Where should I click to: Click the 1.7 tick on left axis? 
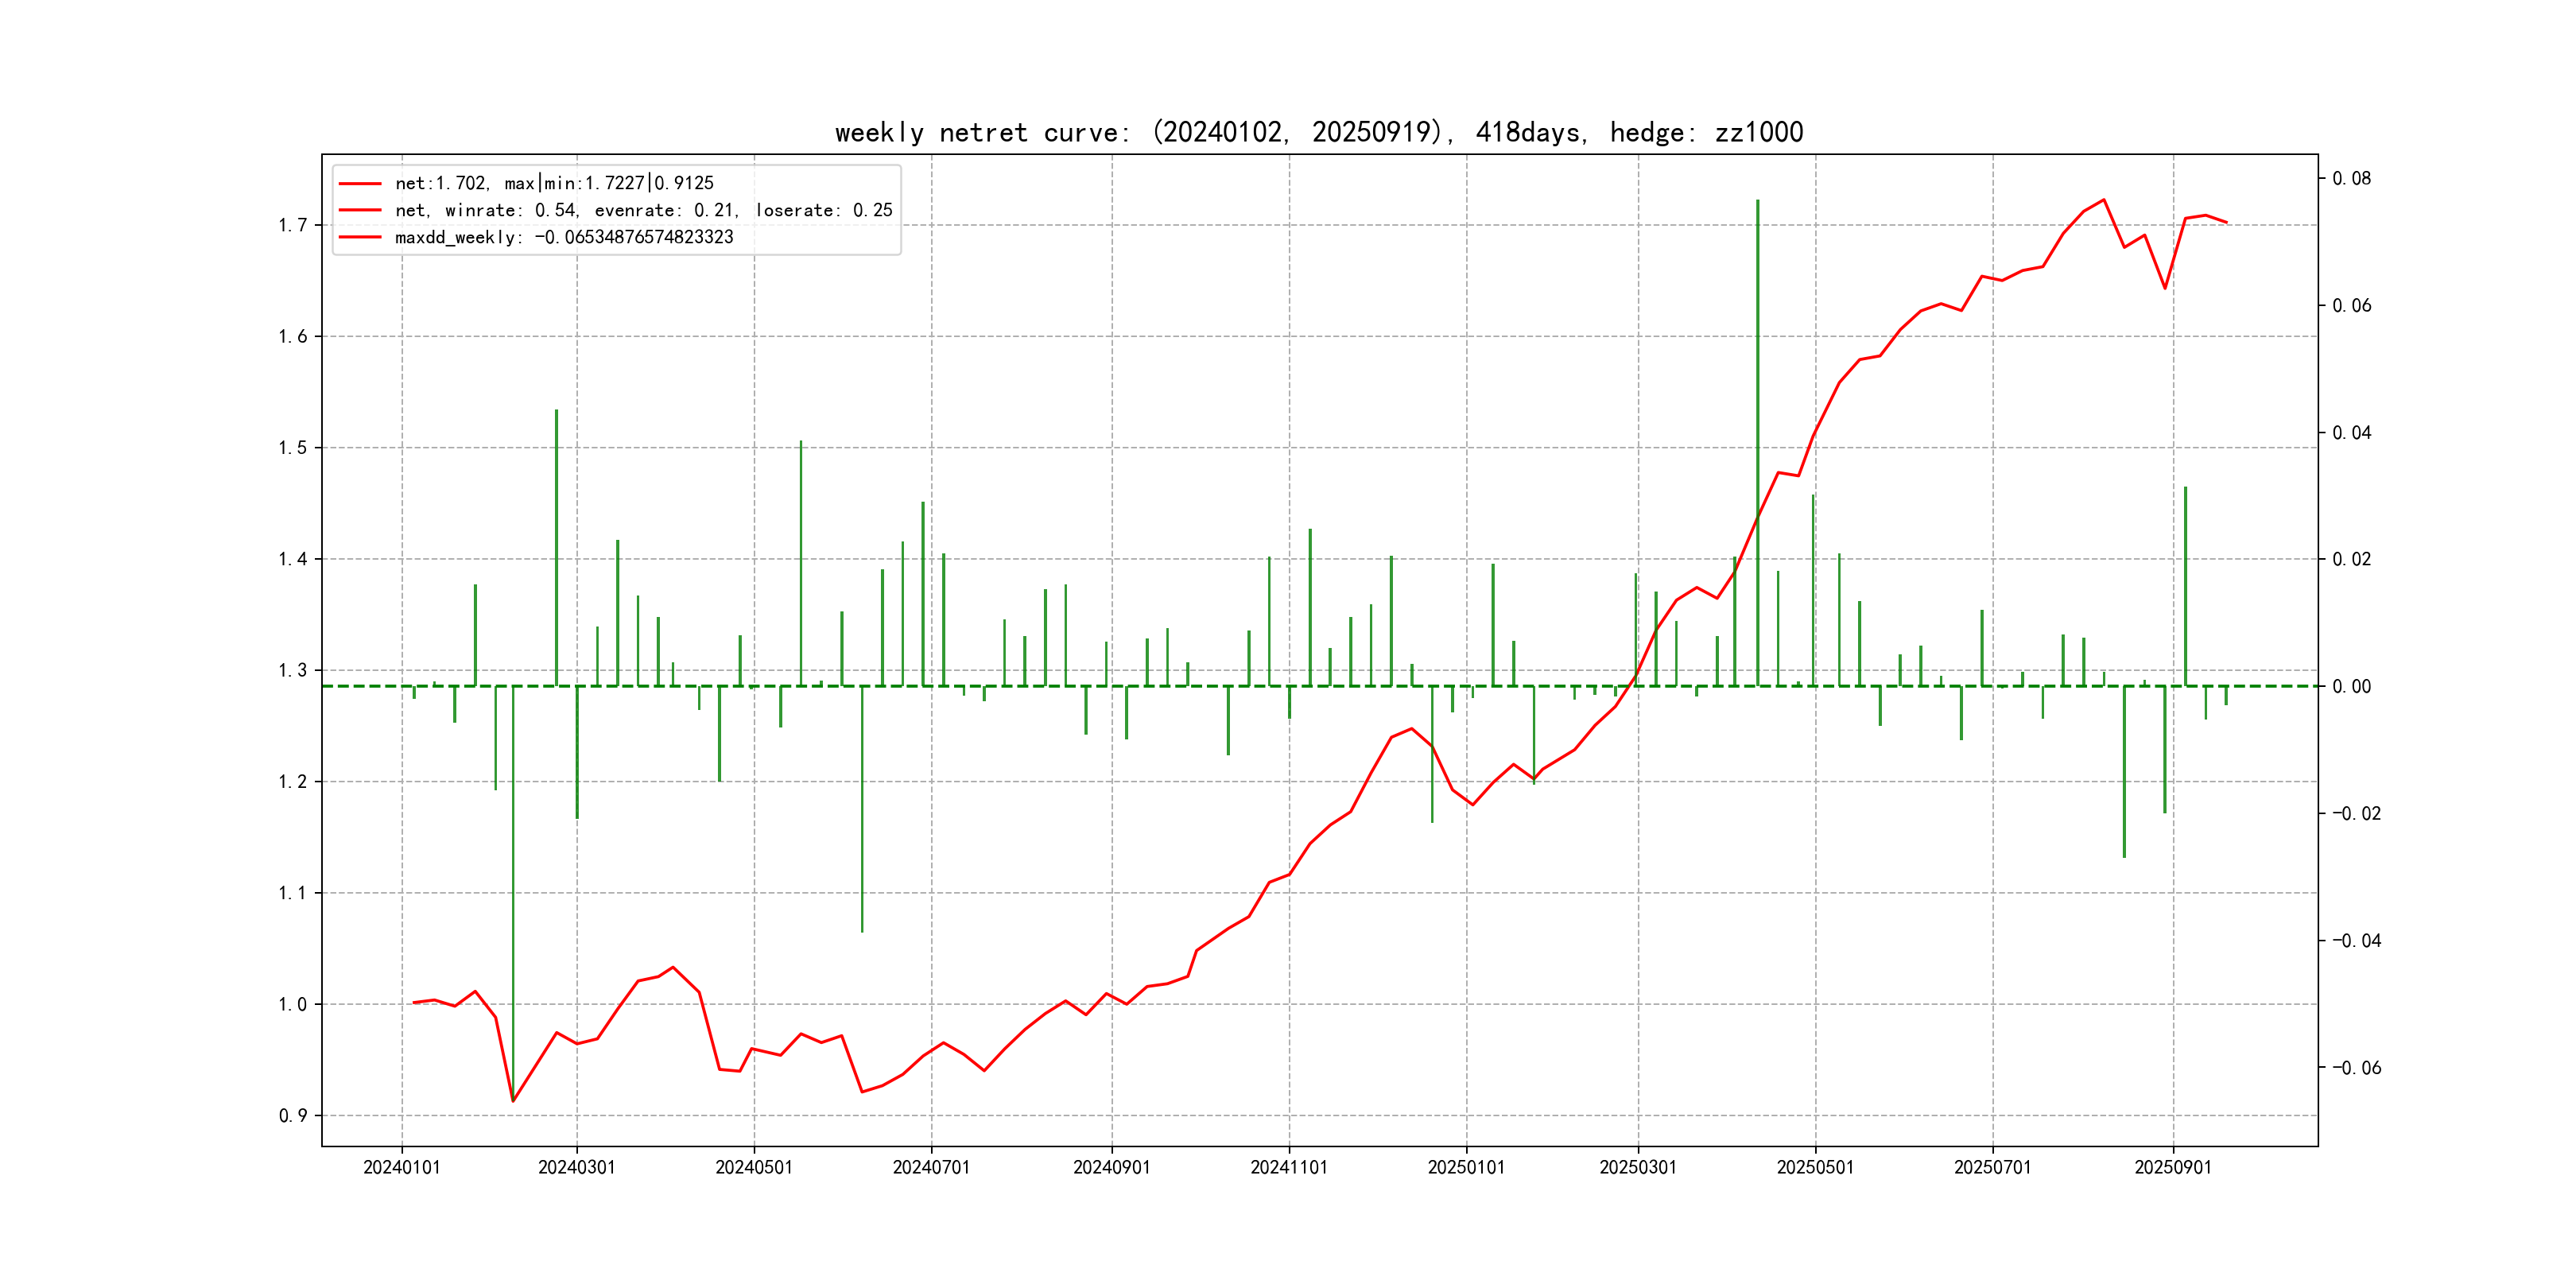pos(292,225)
